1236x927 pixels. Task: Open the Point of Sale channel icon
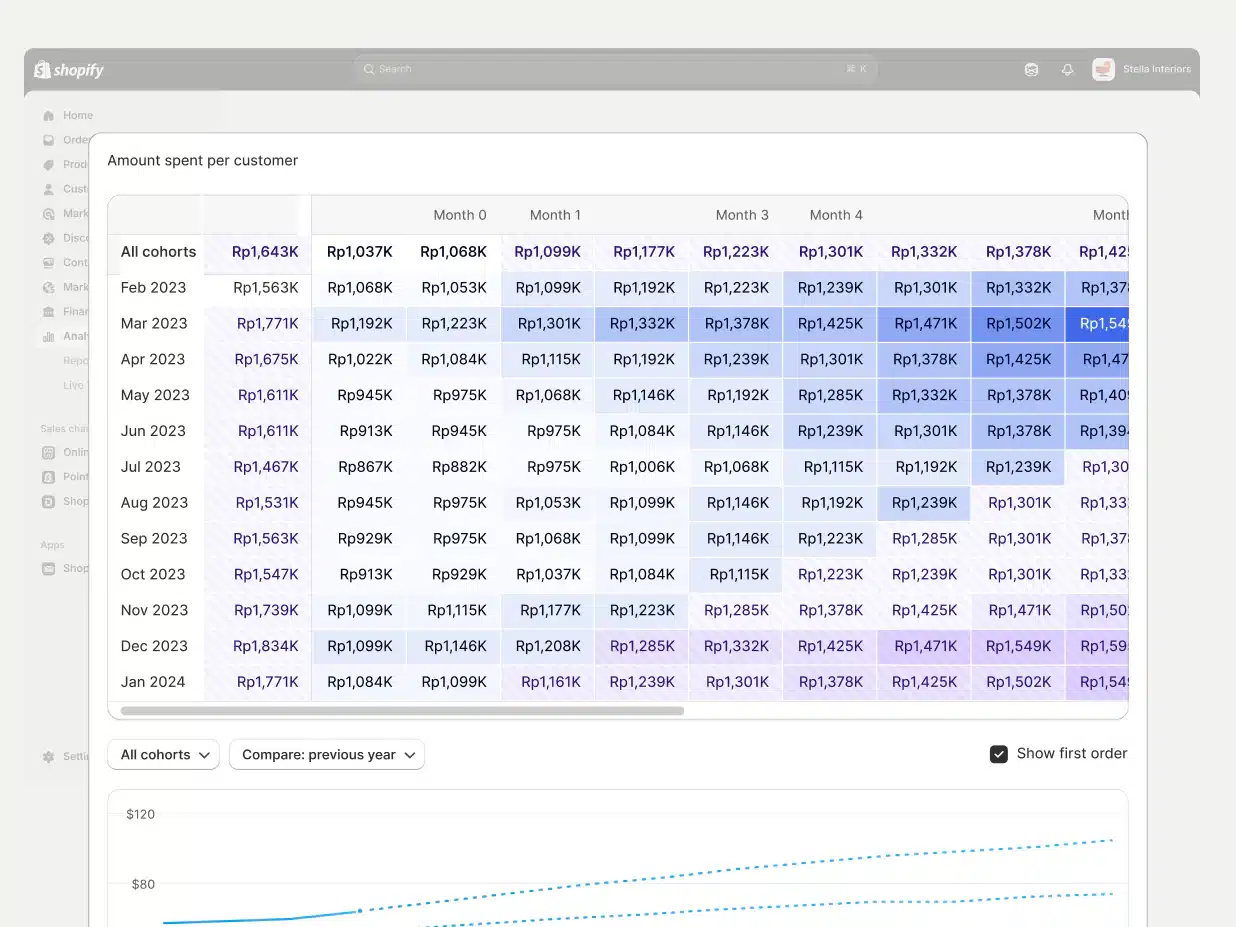point(47,477)
